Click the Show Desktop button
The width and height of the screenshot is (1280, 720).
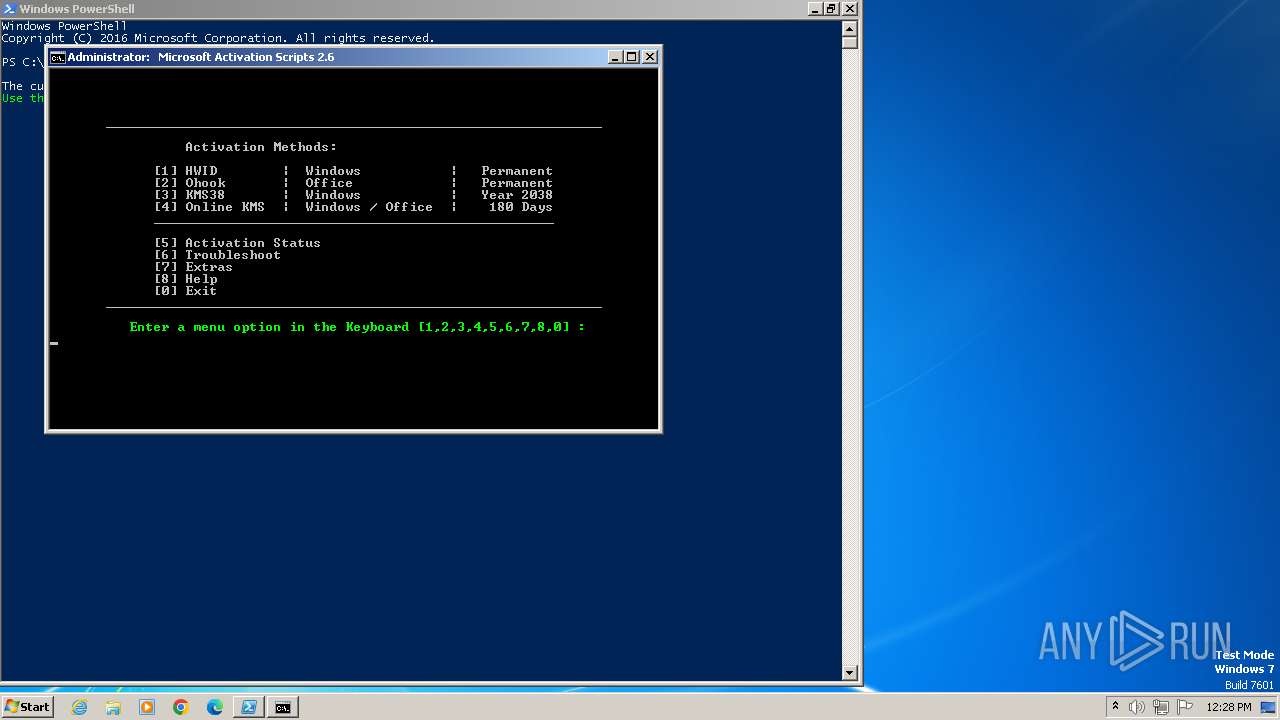1268,707
